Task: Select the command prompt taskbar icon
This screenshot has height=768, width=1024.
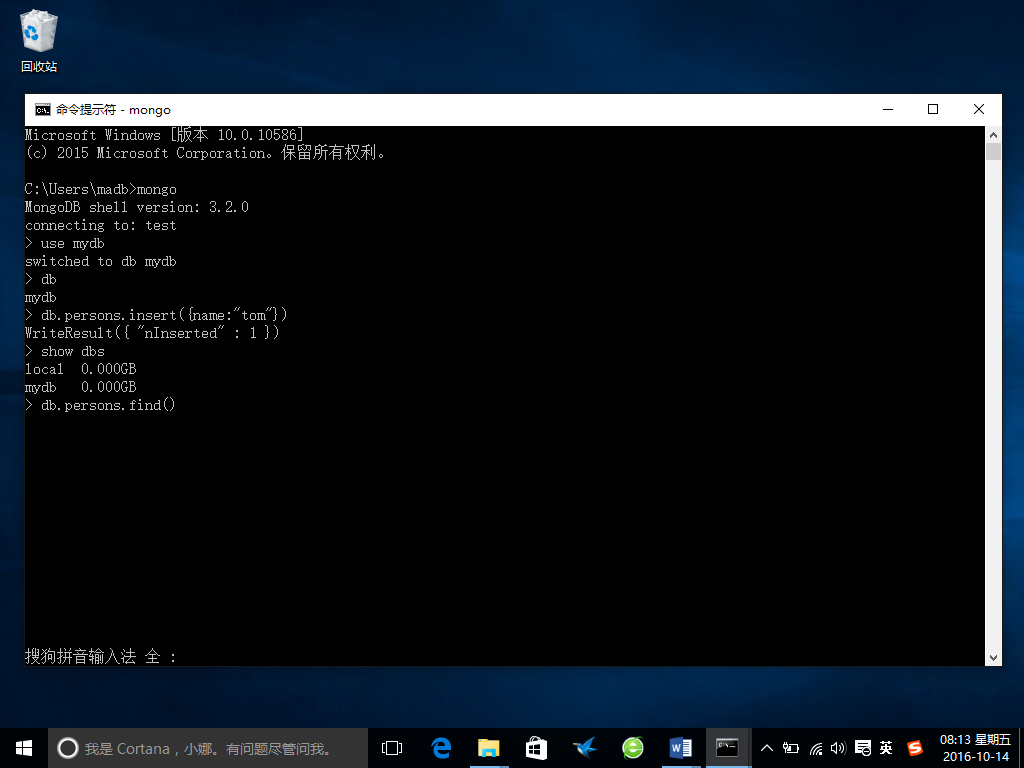Action: (728, 748)
